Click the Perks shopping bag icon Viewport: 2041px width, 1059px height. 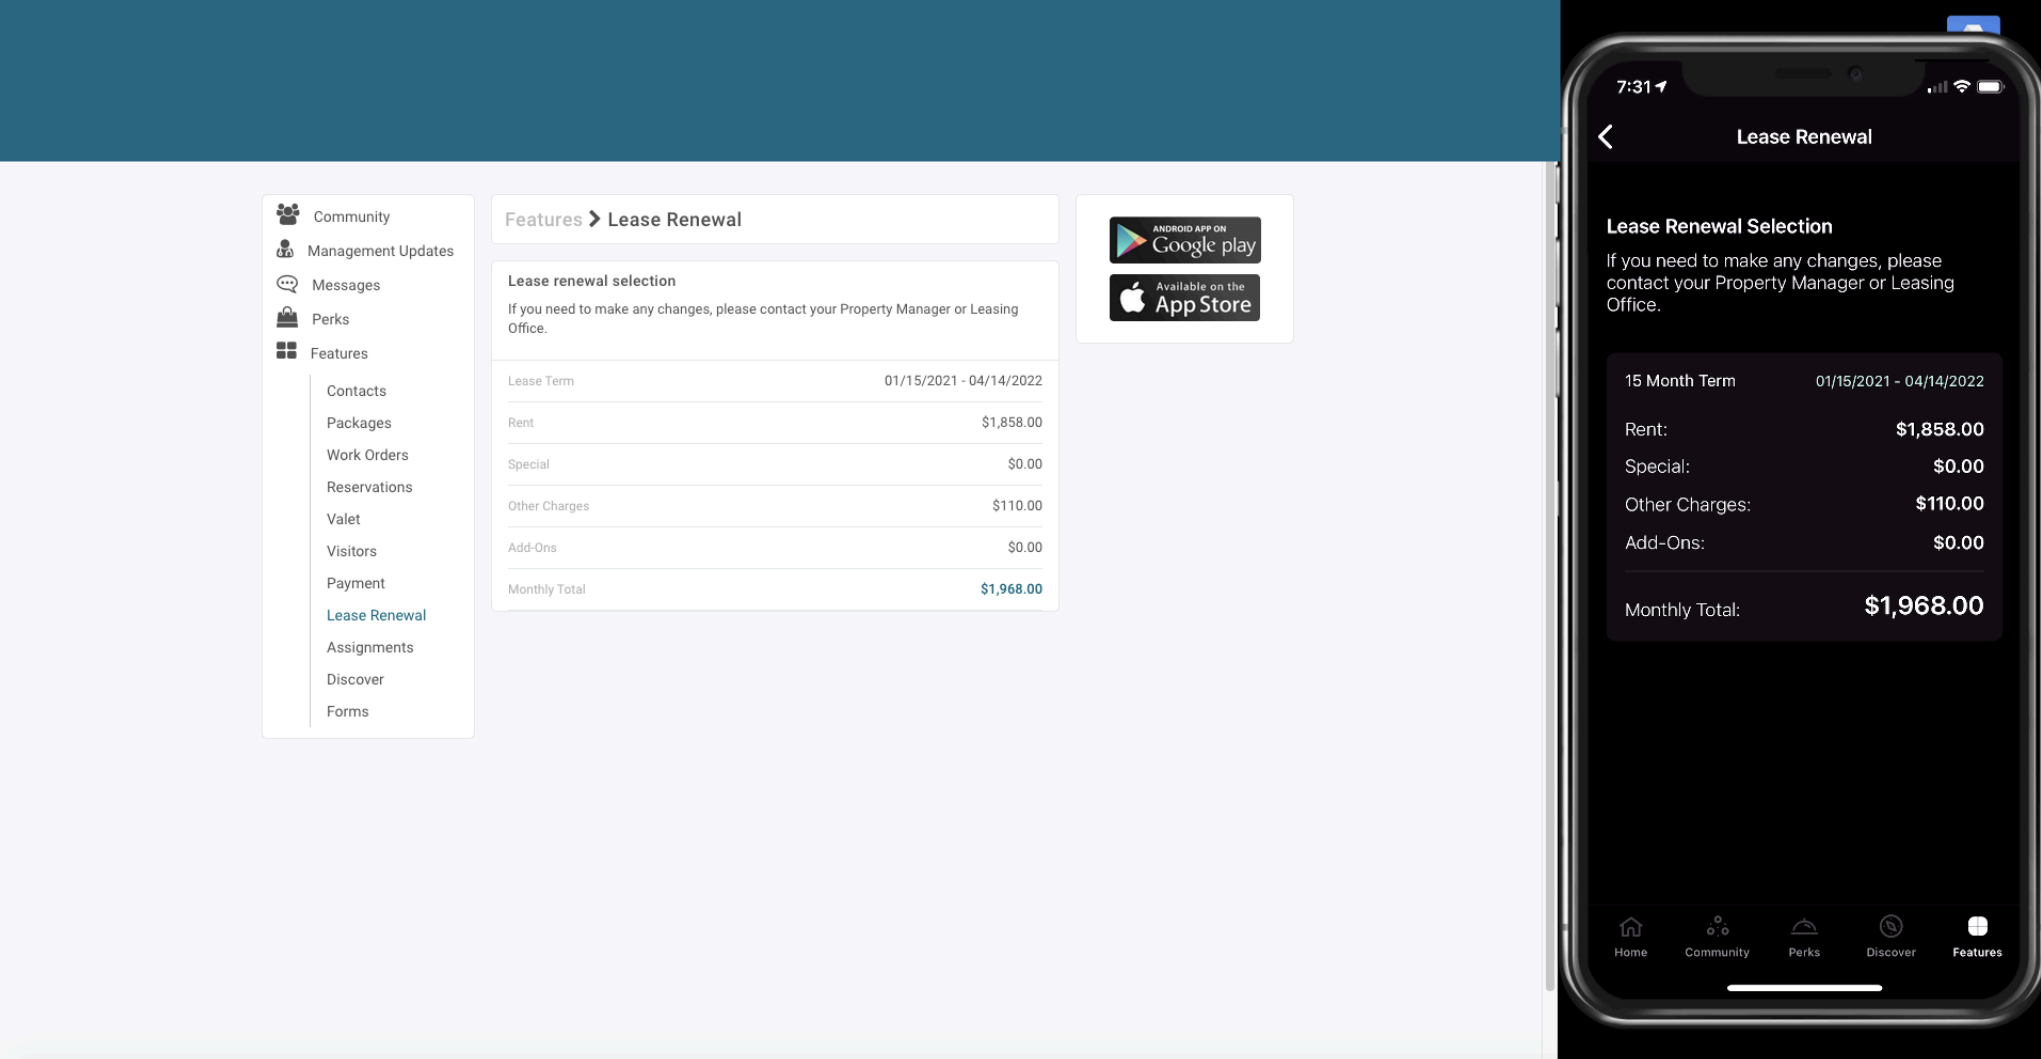(x=287, y=318)
